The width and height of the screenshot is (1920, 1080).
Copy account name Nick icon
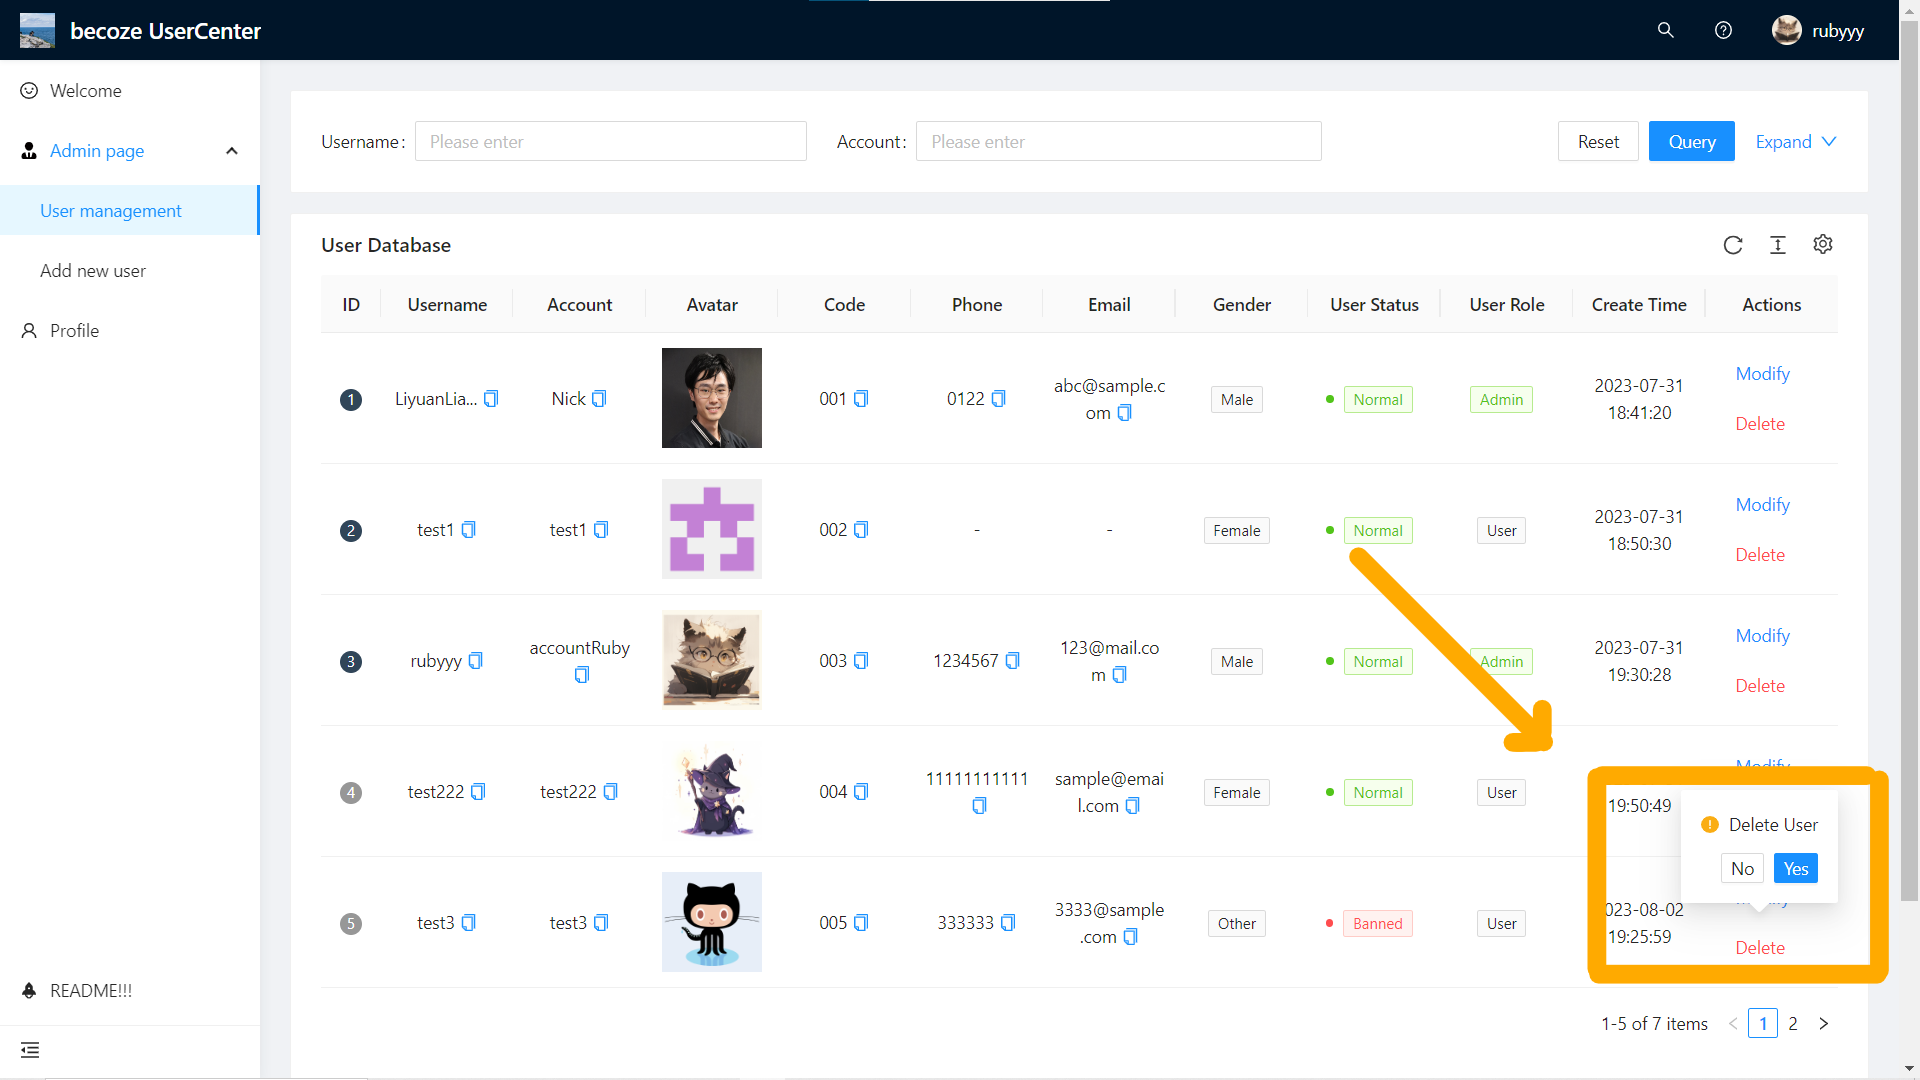click(x=599, y=399)
